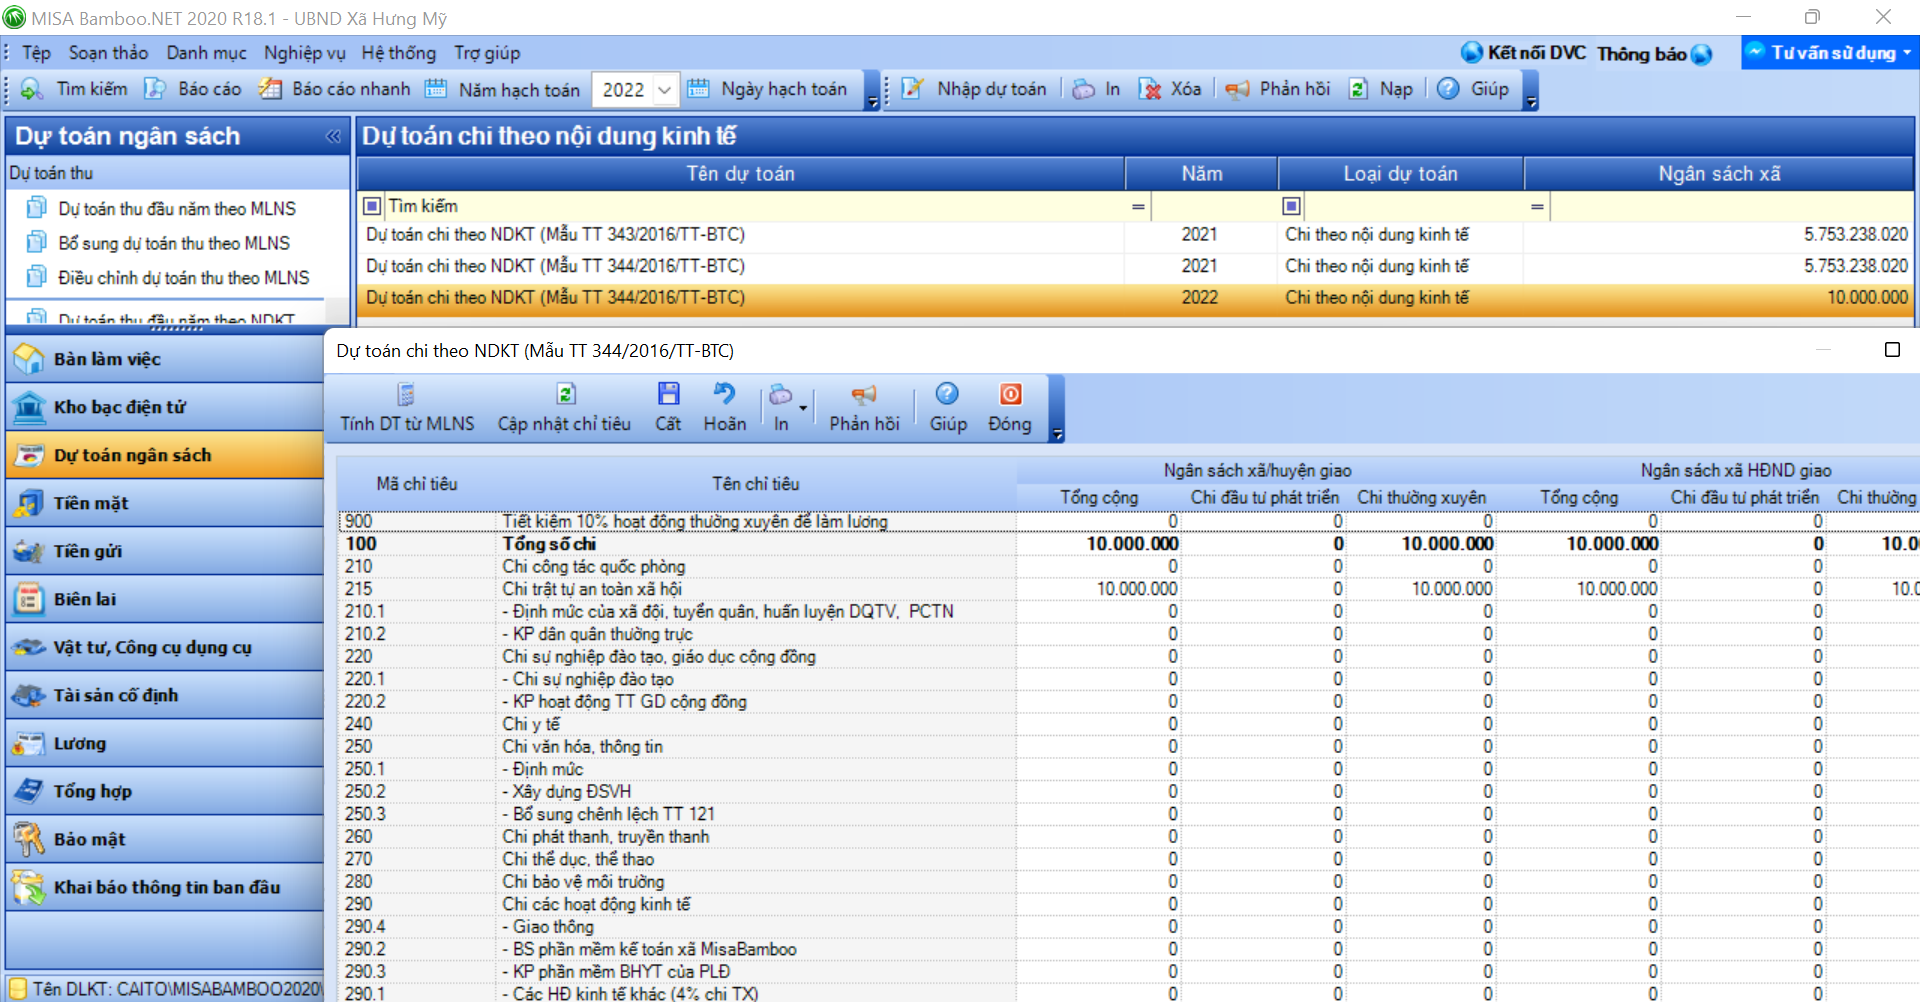Screen dimensions: 1920x1002
Task: Click the Nạp reload icon
Action: [1358, 89]
